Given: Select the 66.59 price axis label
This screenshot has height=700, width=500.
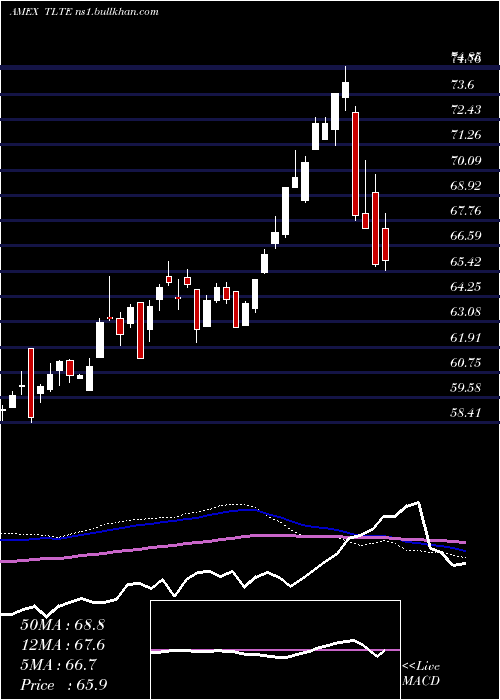Looking at the screenshot, I should click(466, 235).
